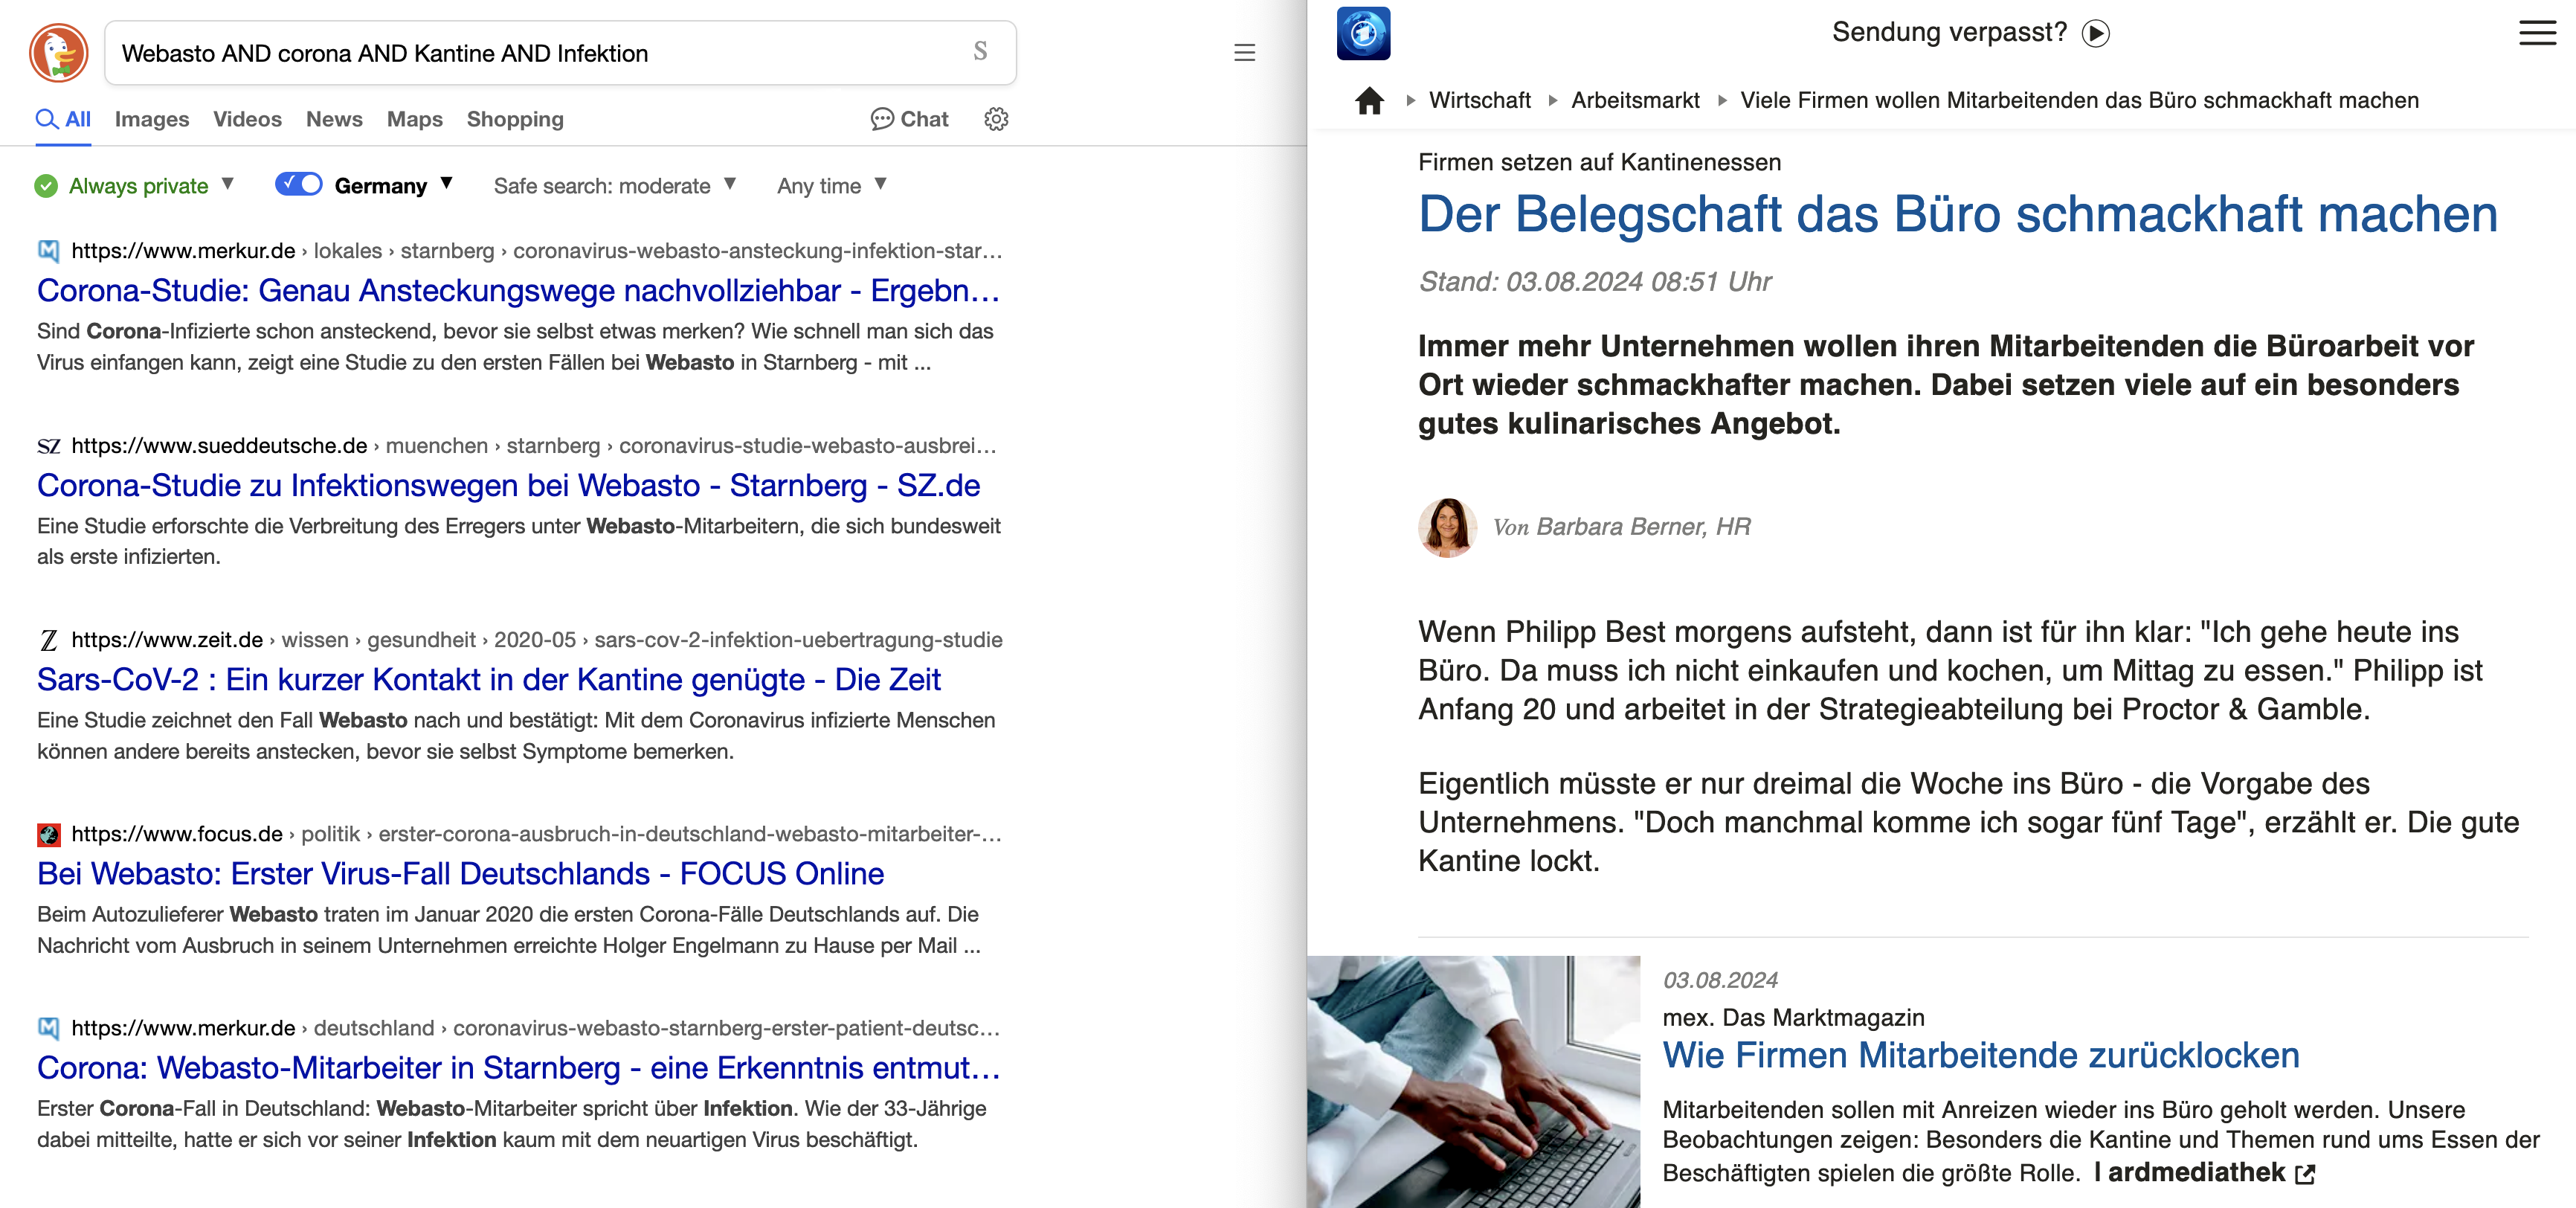Screen dimensions: 2576x1208
Task: Open Zeit result 'Ein kurzer Kontakt in der Kantine'
Action: pos(489,680)
